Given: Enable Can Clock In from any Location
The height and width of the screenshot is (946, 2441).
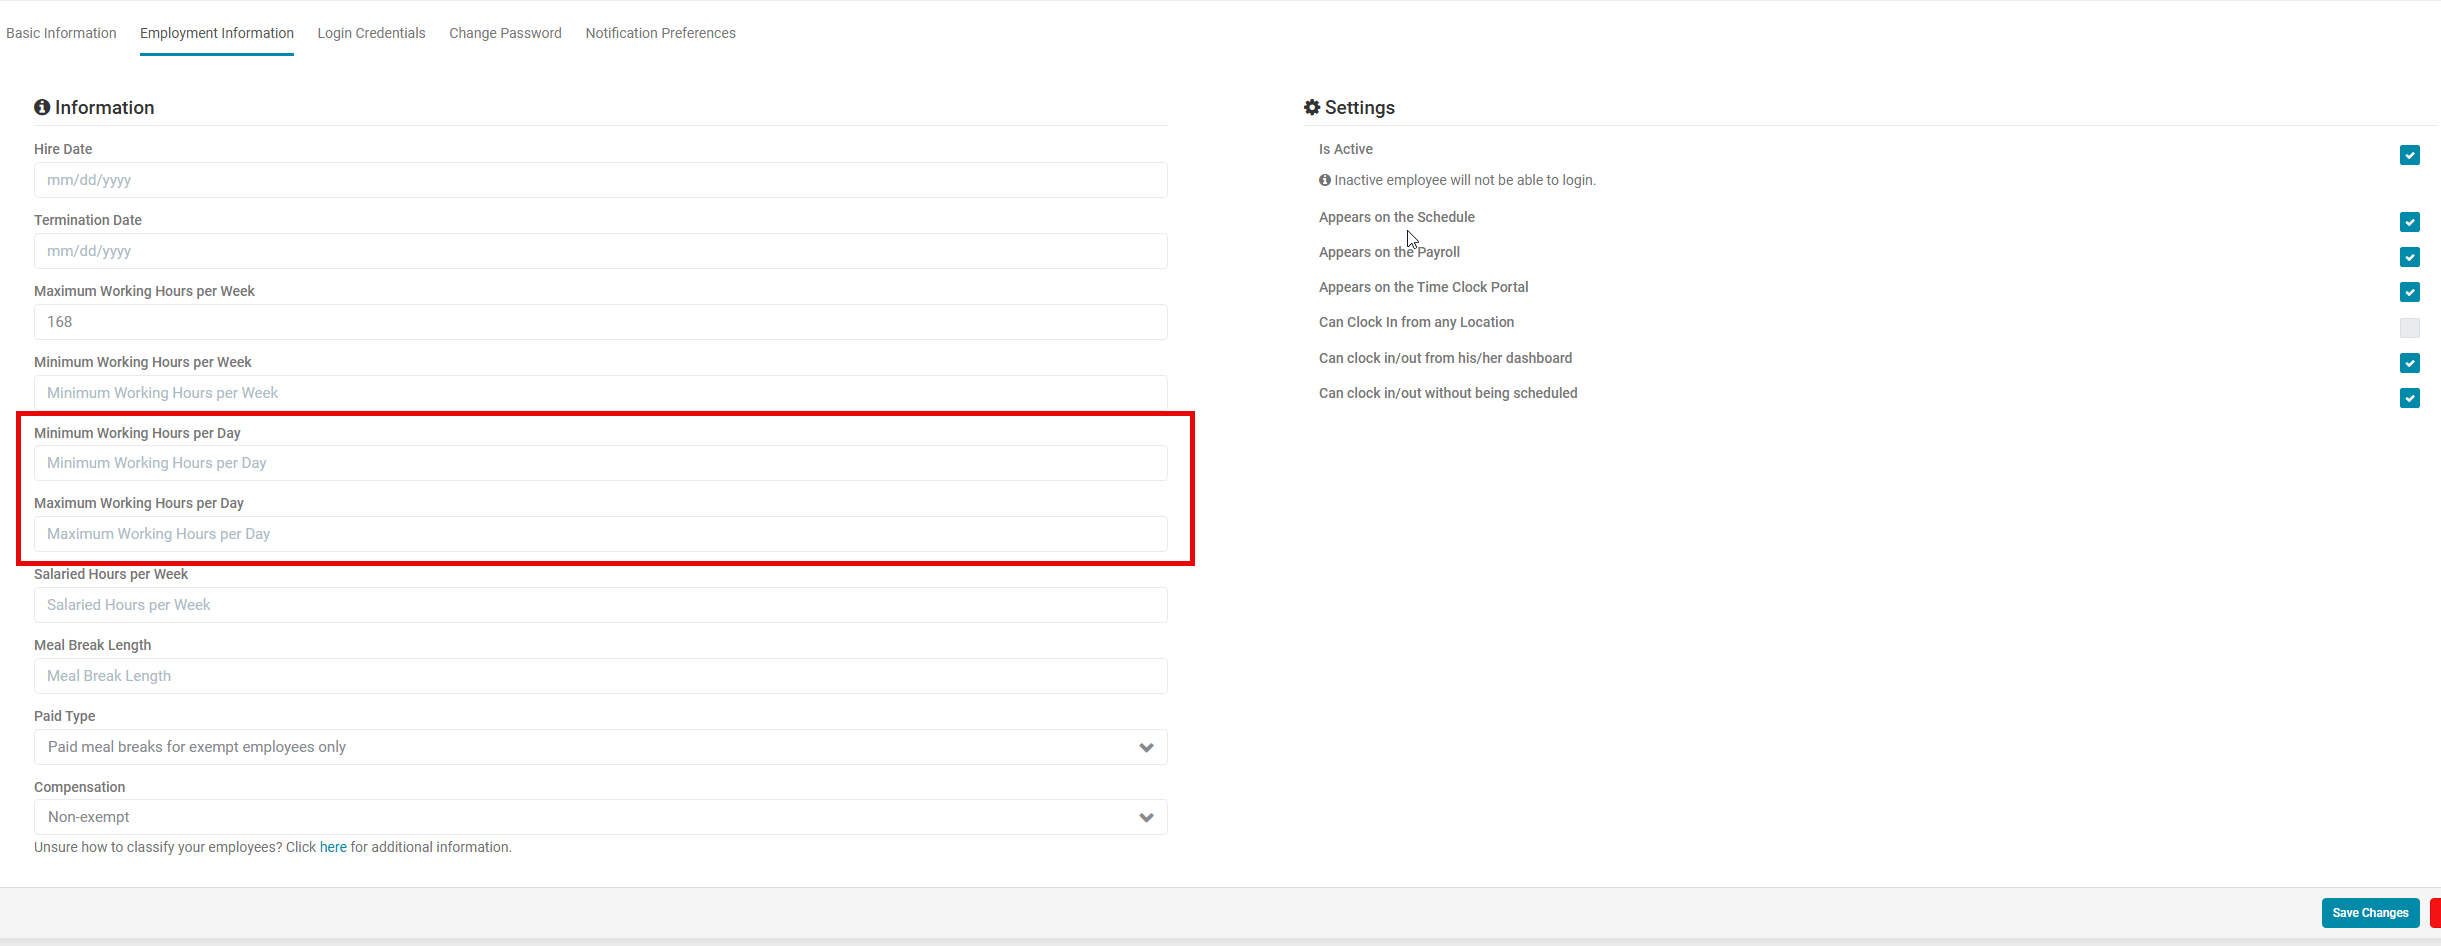Looking at the screenshot, I should pos(2409,328).
